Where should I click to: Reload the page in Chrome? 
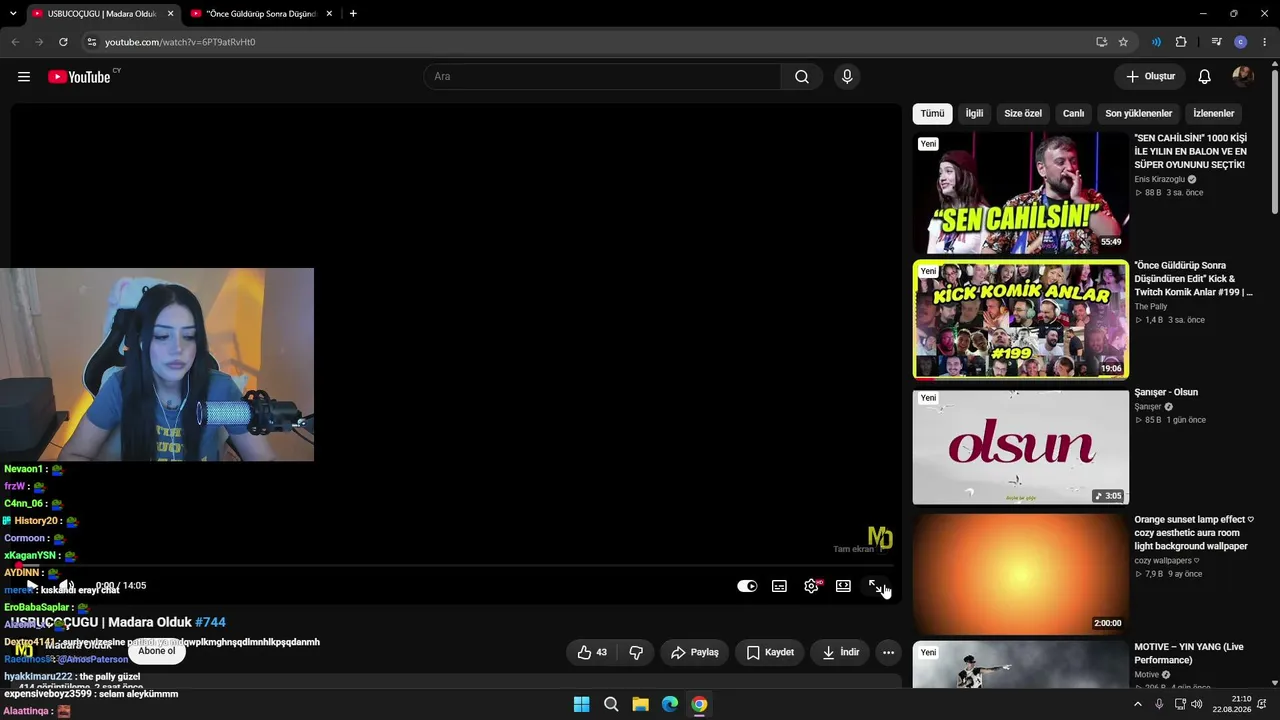point(63,42)
